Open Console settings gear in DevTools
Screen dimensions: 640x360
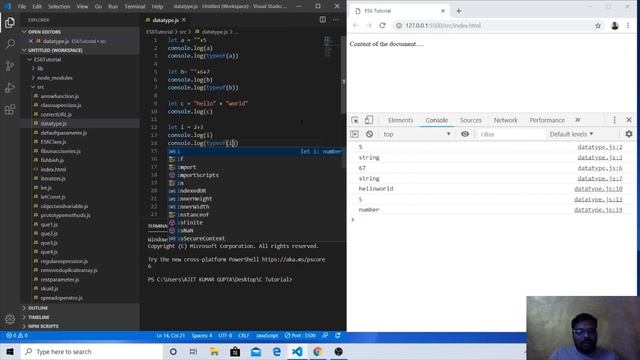pyautogui.click(x=629, y=134)
